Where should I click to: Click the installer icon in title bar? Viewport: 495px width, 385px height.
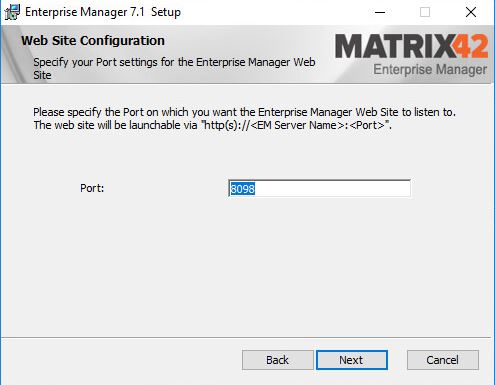(x=12, y=12)
